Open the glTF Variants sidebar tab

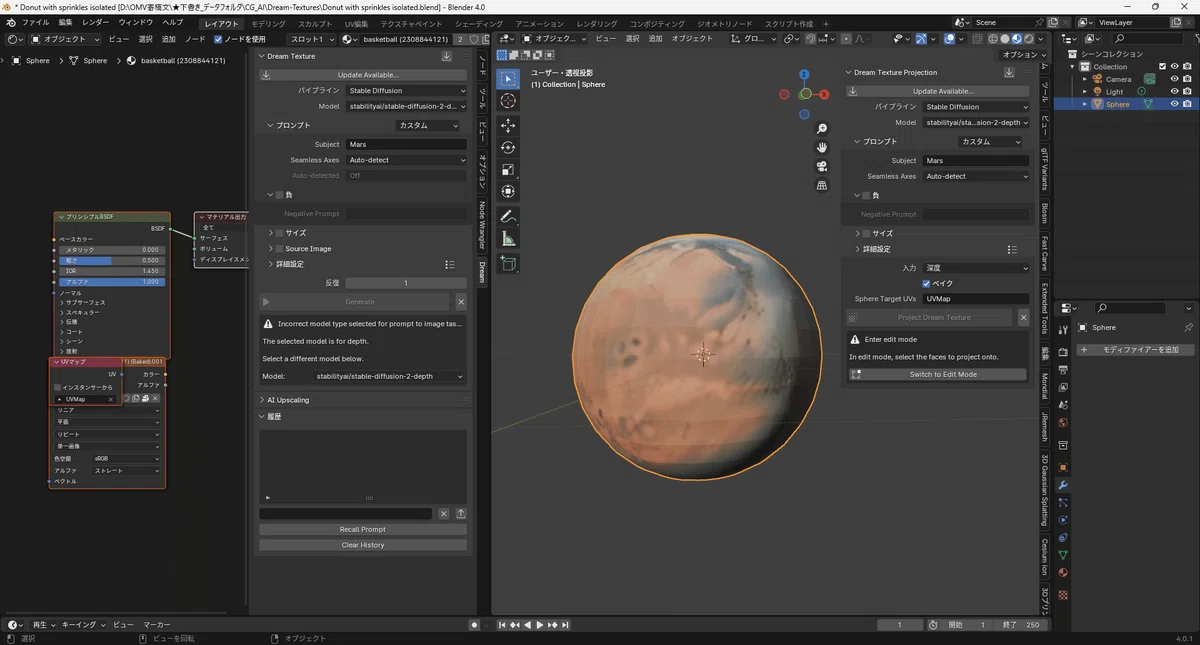[1044, 169]
